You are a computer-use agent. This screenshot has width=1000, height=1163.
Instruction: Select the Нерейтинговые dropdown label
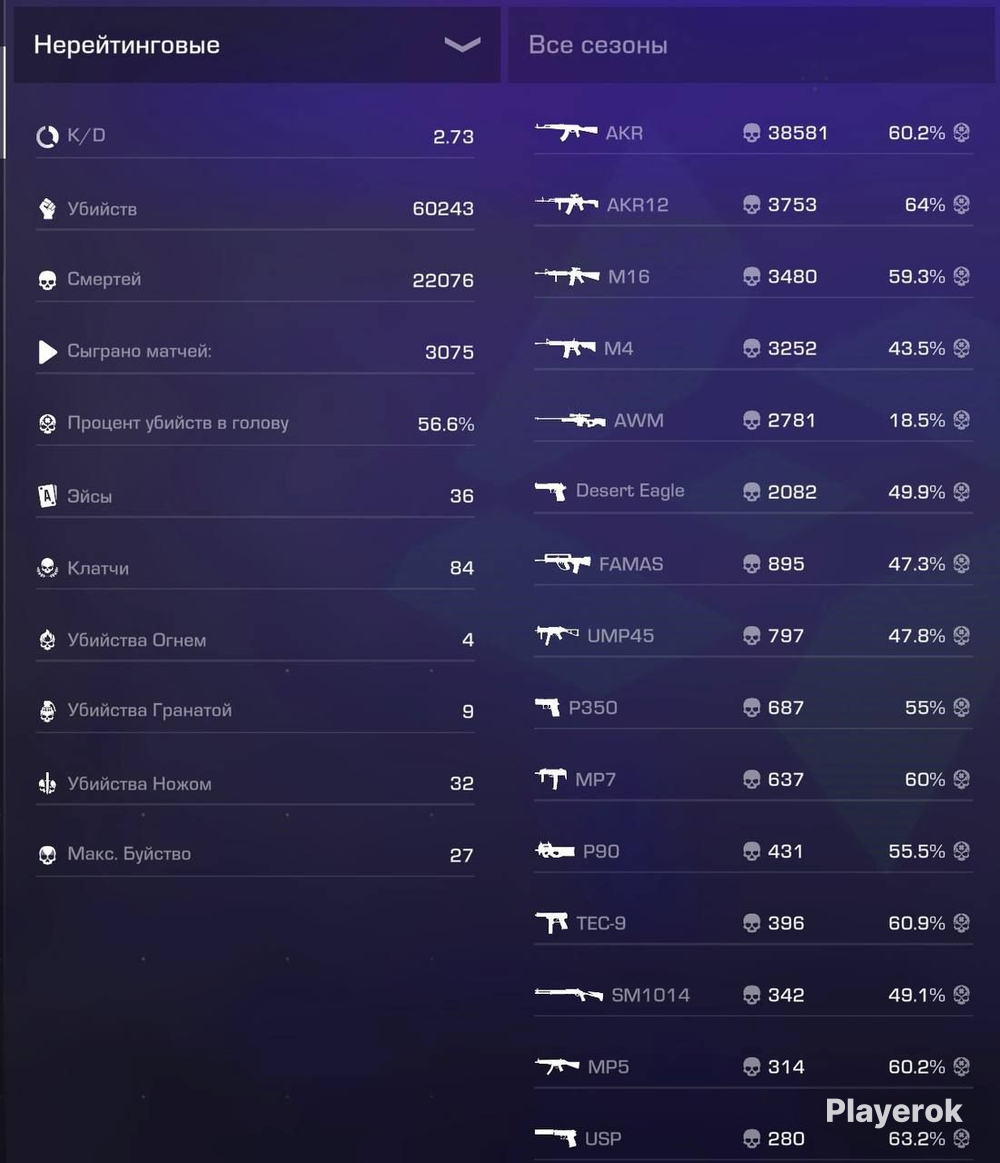click(127, 45)
